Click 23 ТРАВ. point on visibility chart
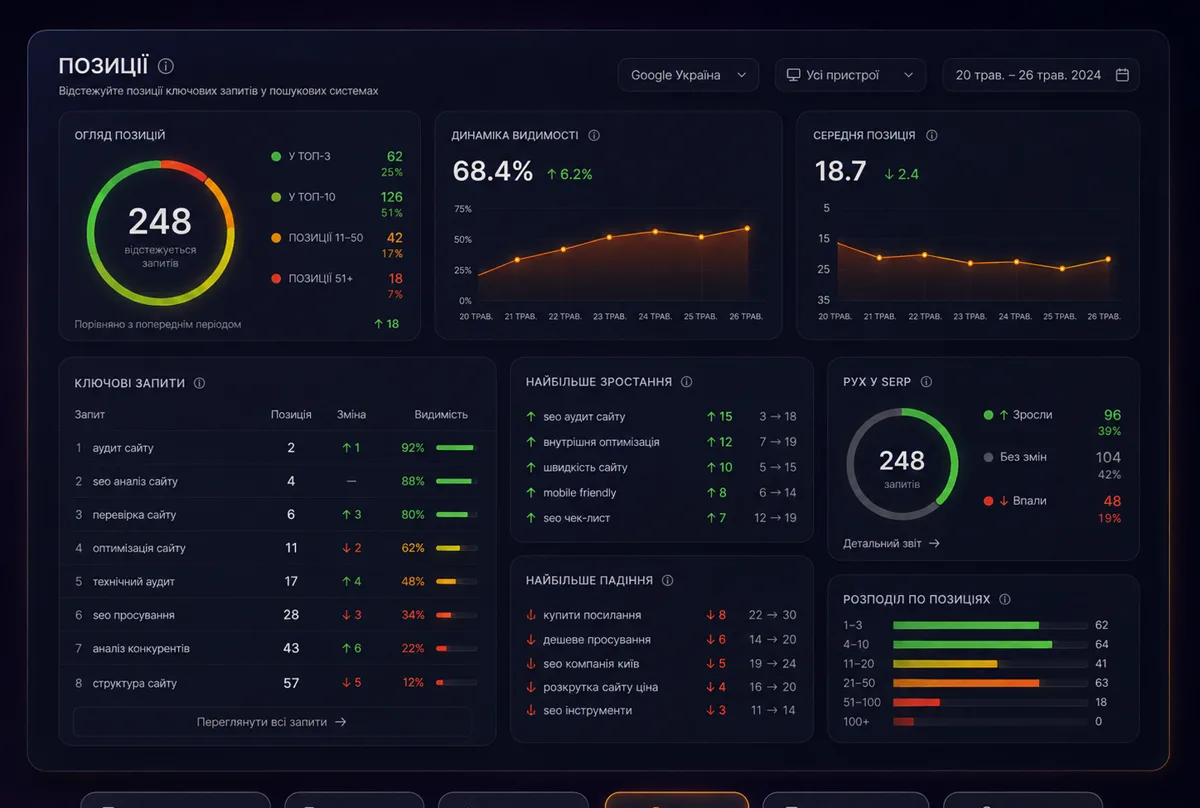 point(609,237)
